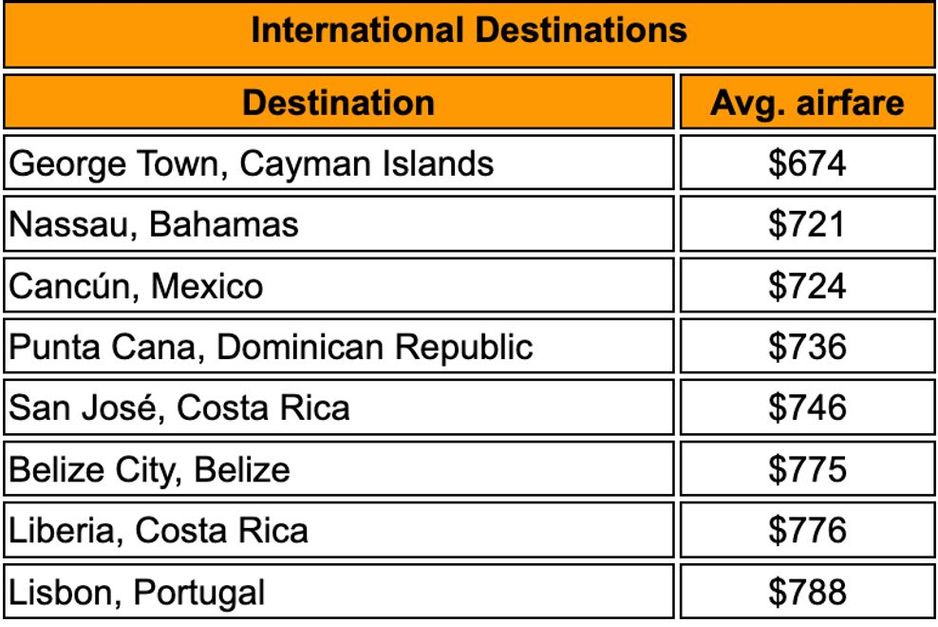Select the Destination column header

pyautogui.click(x=339, y=102)
